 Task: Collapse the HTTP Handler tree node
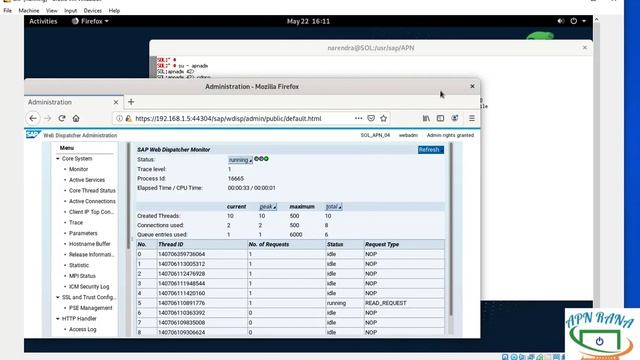point(58,319)
